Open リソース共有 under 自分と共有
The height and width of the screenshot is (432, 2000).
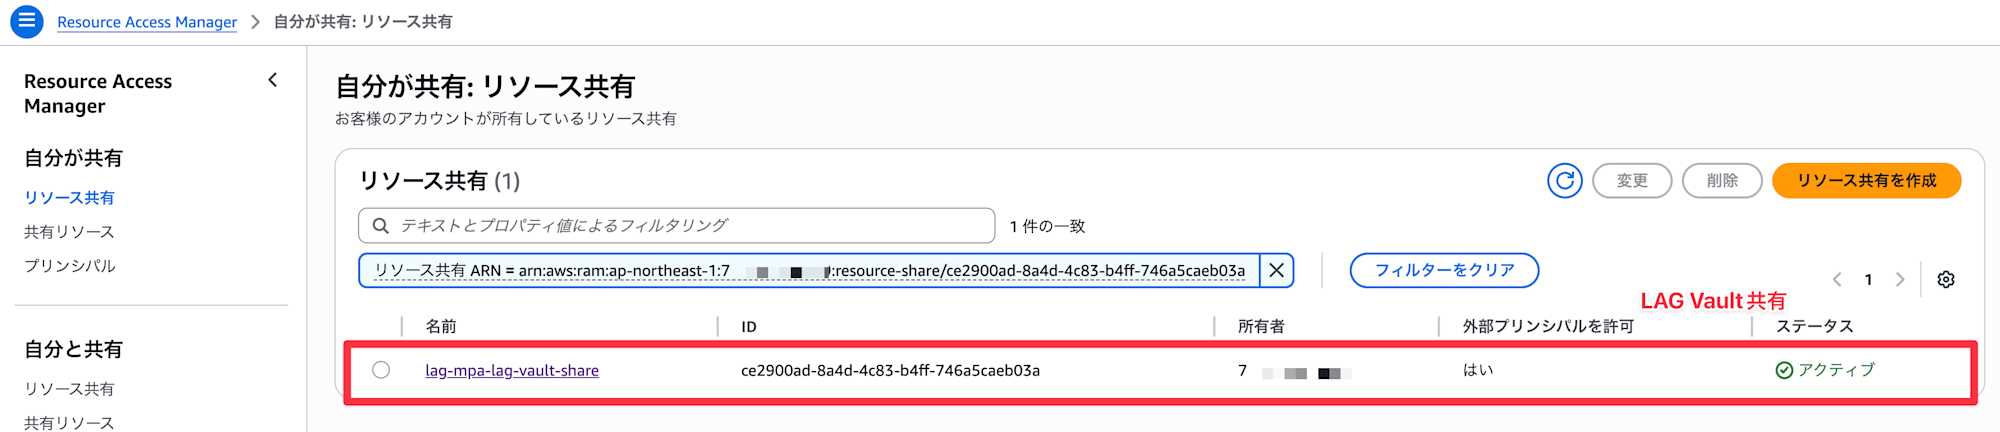tap(69, 389)
